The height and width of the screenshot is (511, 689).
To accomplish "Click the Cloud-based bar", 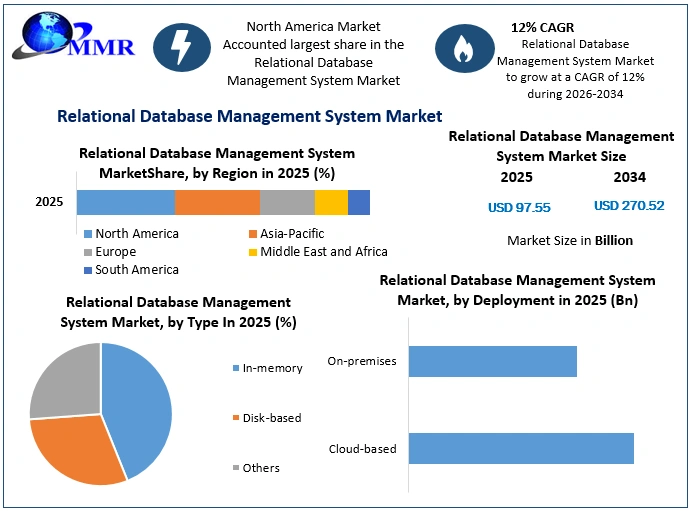I will click(521, 449).
